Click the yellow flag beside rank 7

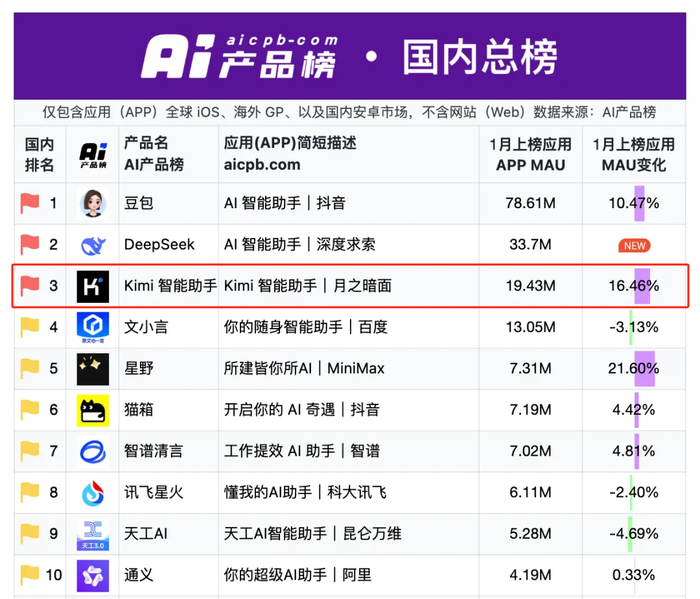pos(30,451)
